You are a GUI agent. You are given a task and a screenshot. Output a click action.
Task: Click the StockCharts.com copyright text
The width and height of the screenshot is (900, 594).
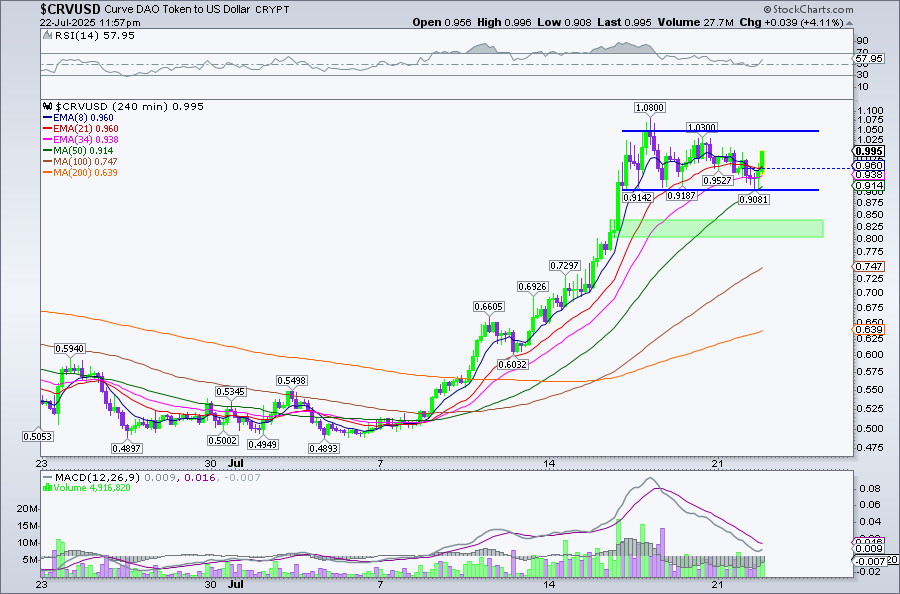808,9
